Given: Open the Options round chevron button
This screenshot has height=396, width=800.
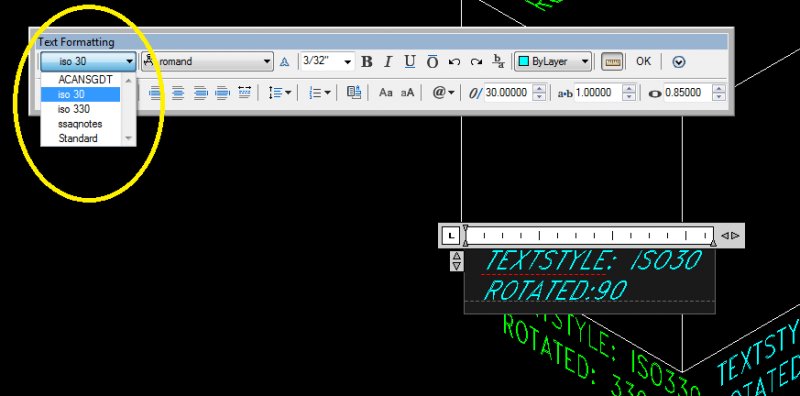Looking at the screenshot, I should coord(679,62).
